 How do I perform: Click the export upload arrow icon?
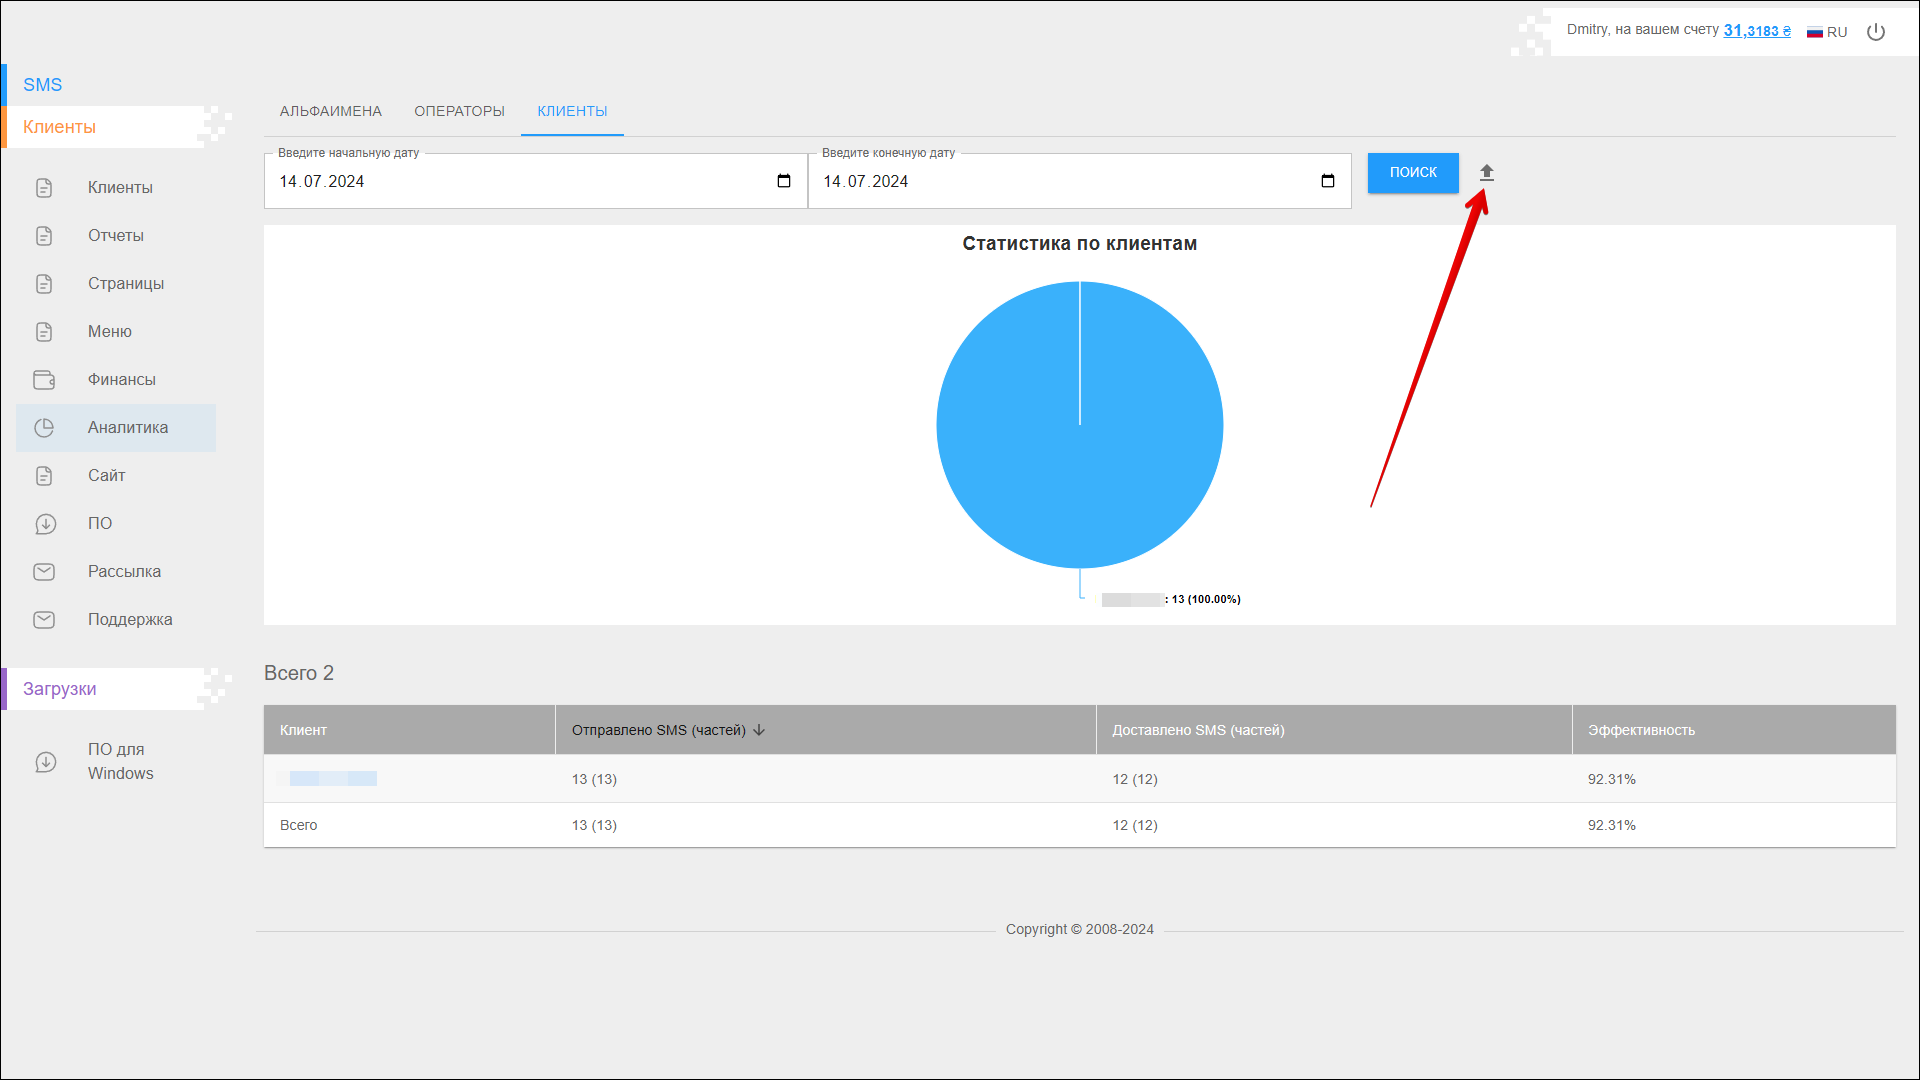click(x=1486, y=173)
